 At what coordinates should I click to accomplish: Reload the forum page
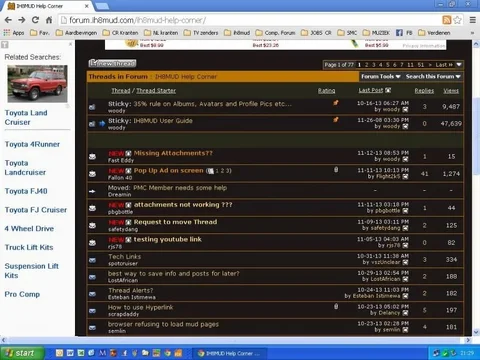(35, 20)
